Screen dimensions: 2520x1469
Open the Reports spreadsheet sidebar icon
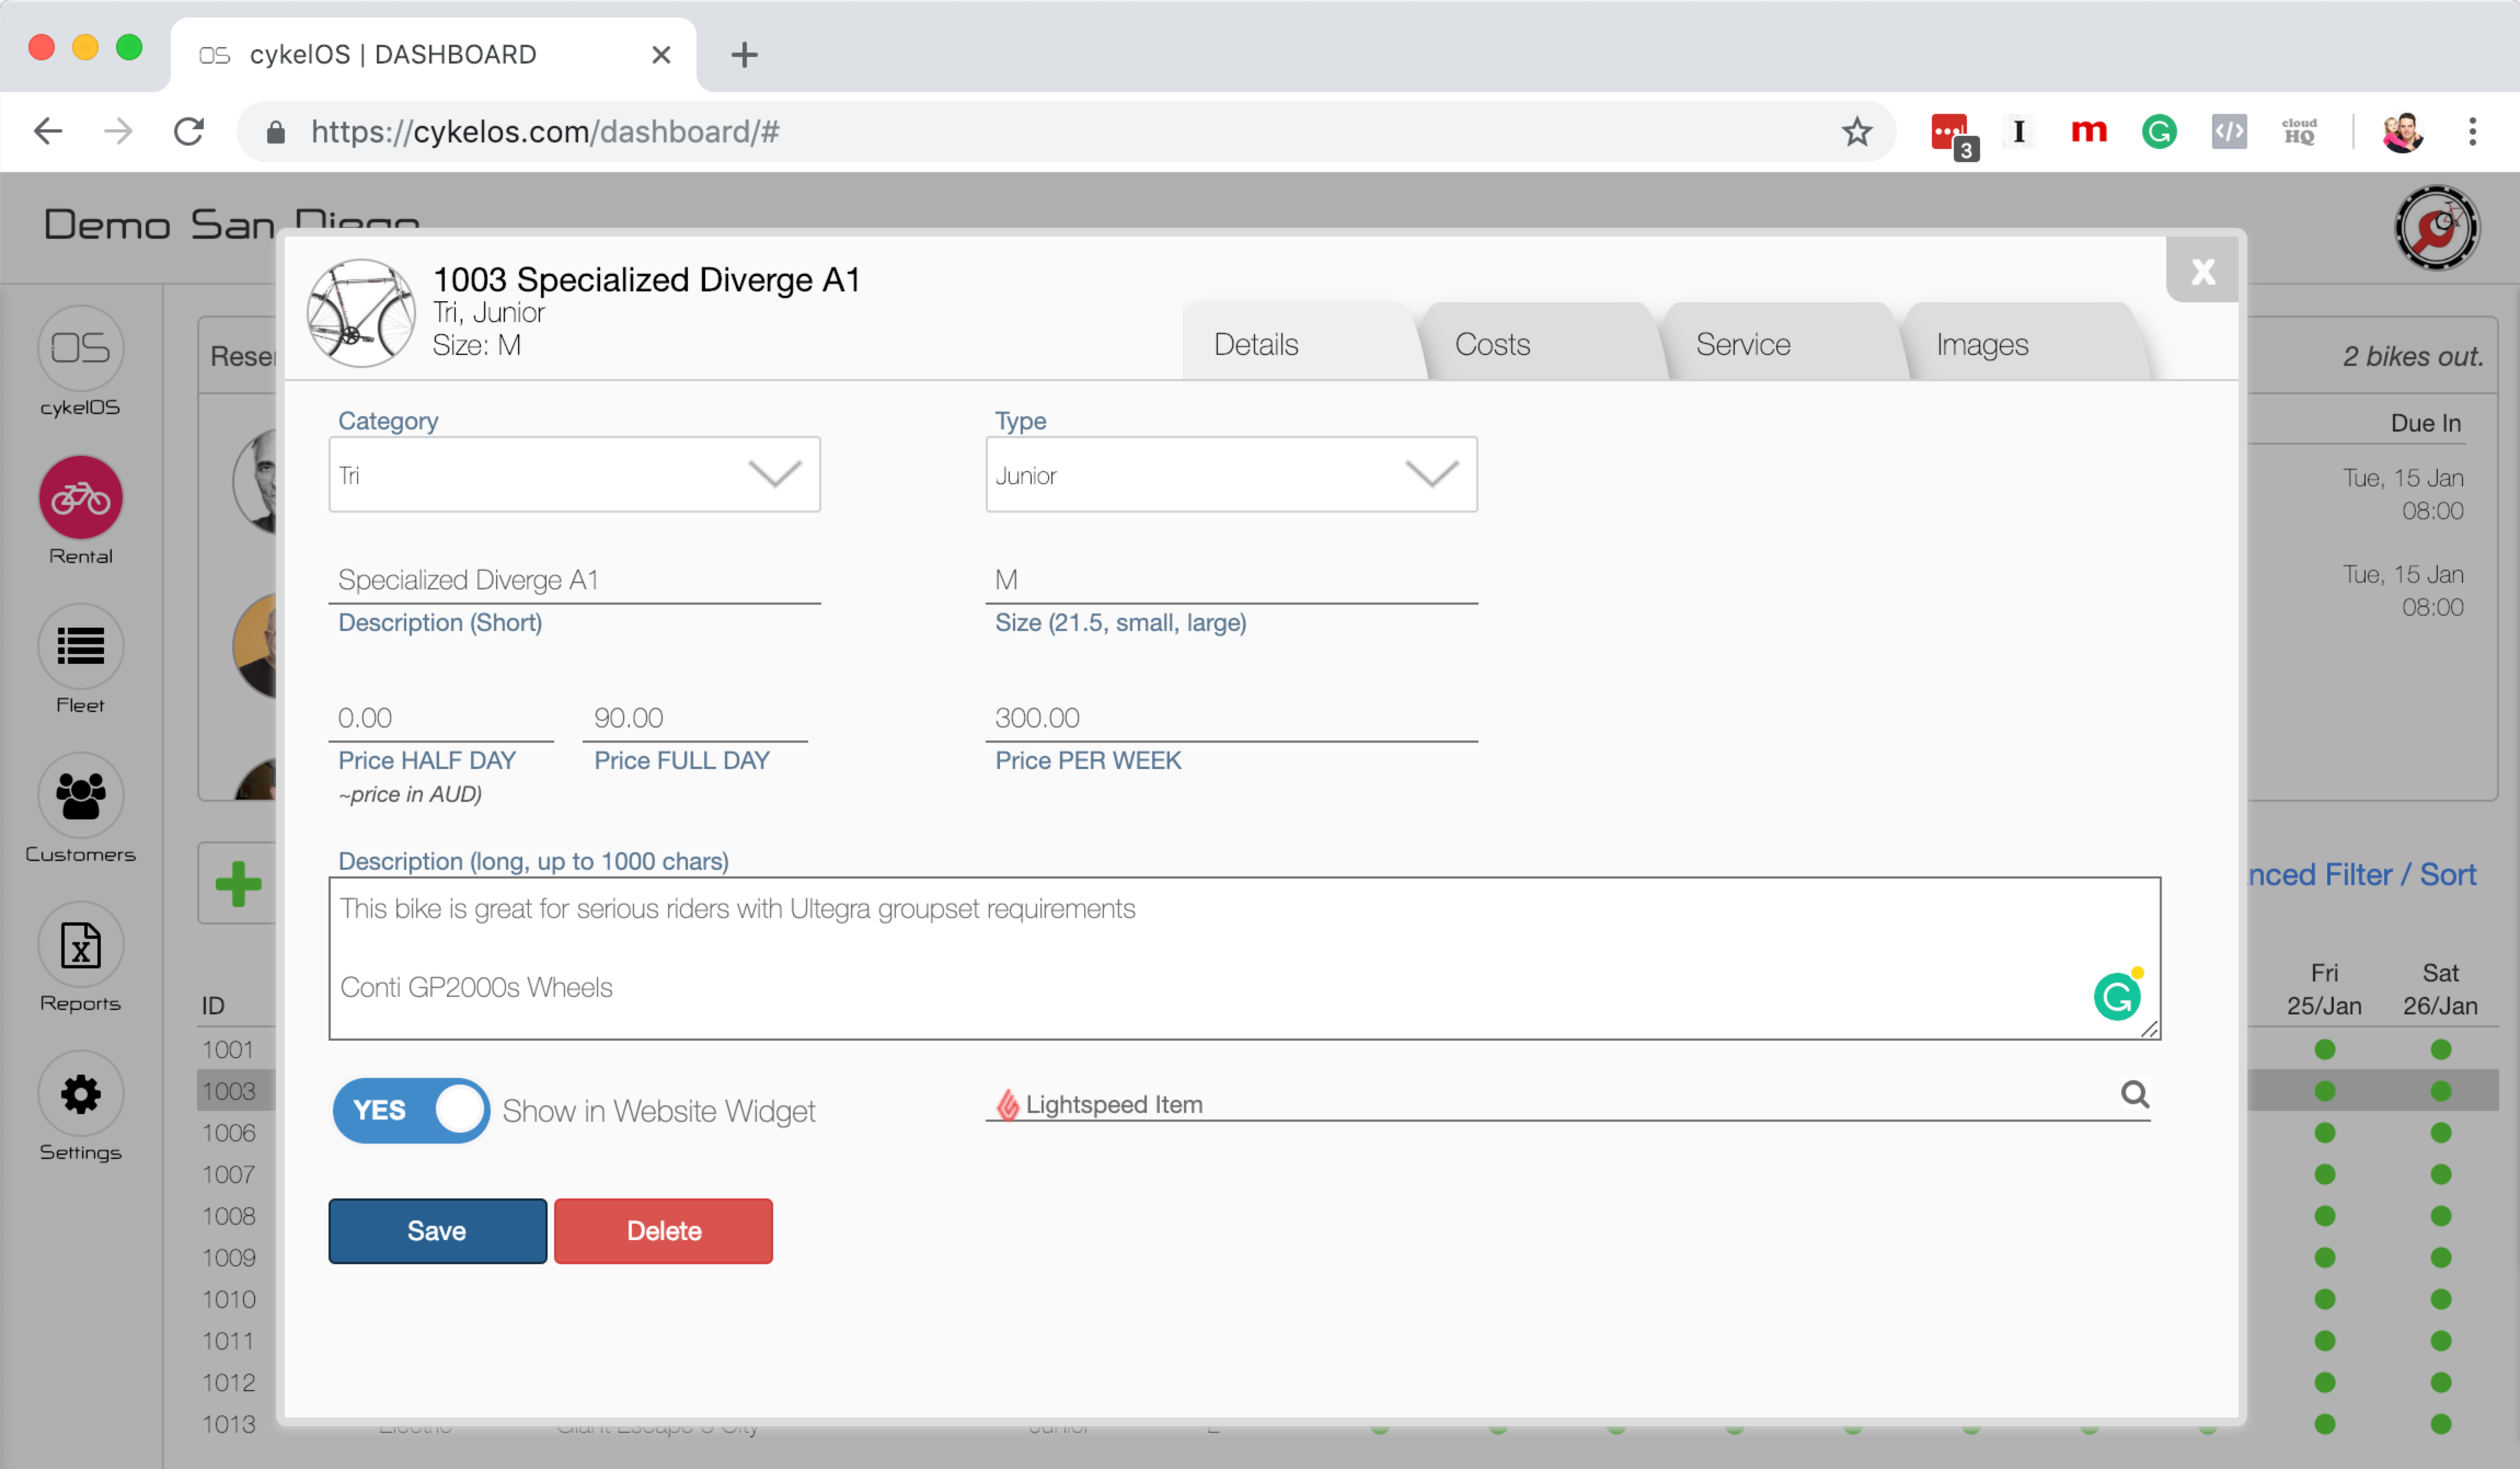pyautogui.click(x=80, y=944)
